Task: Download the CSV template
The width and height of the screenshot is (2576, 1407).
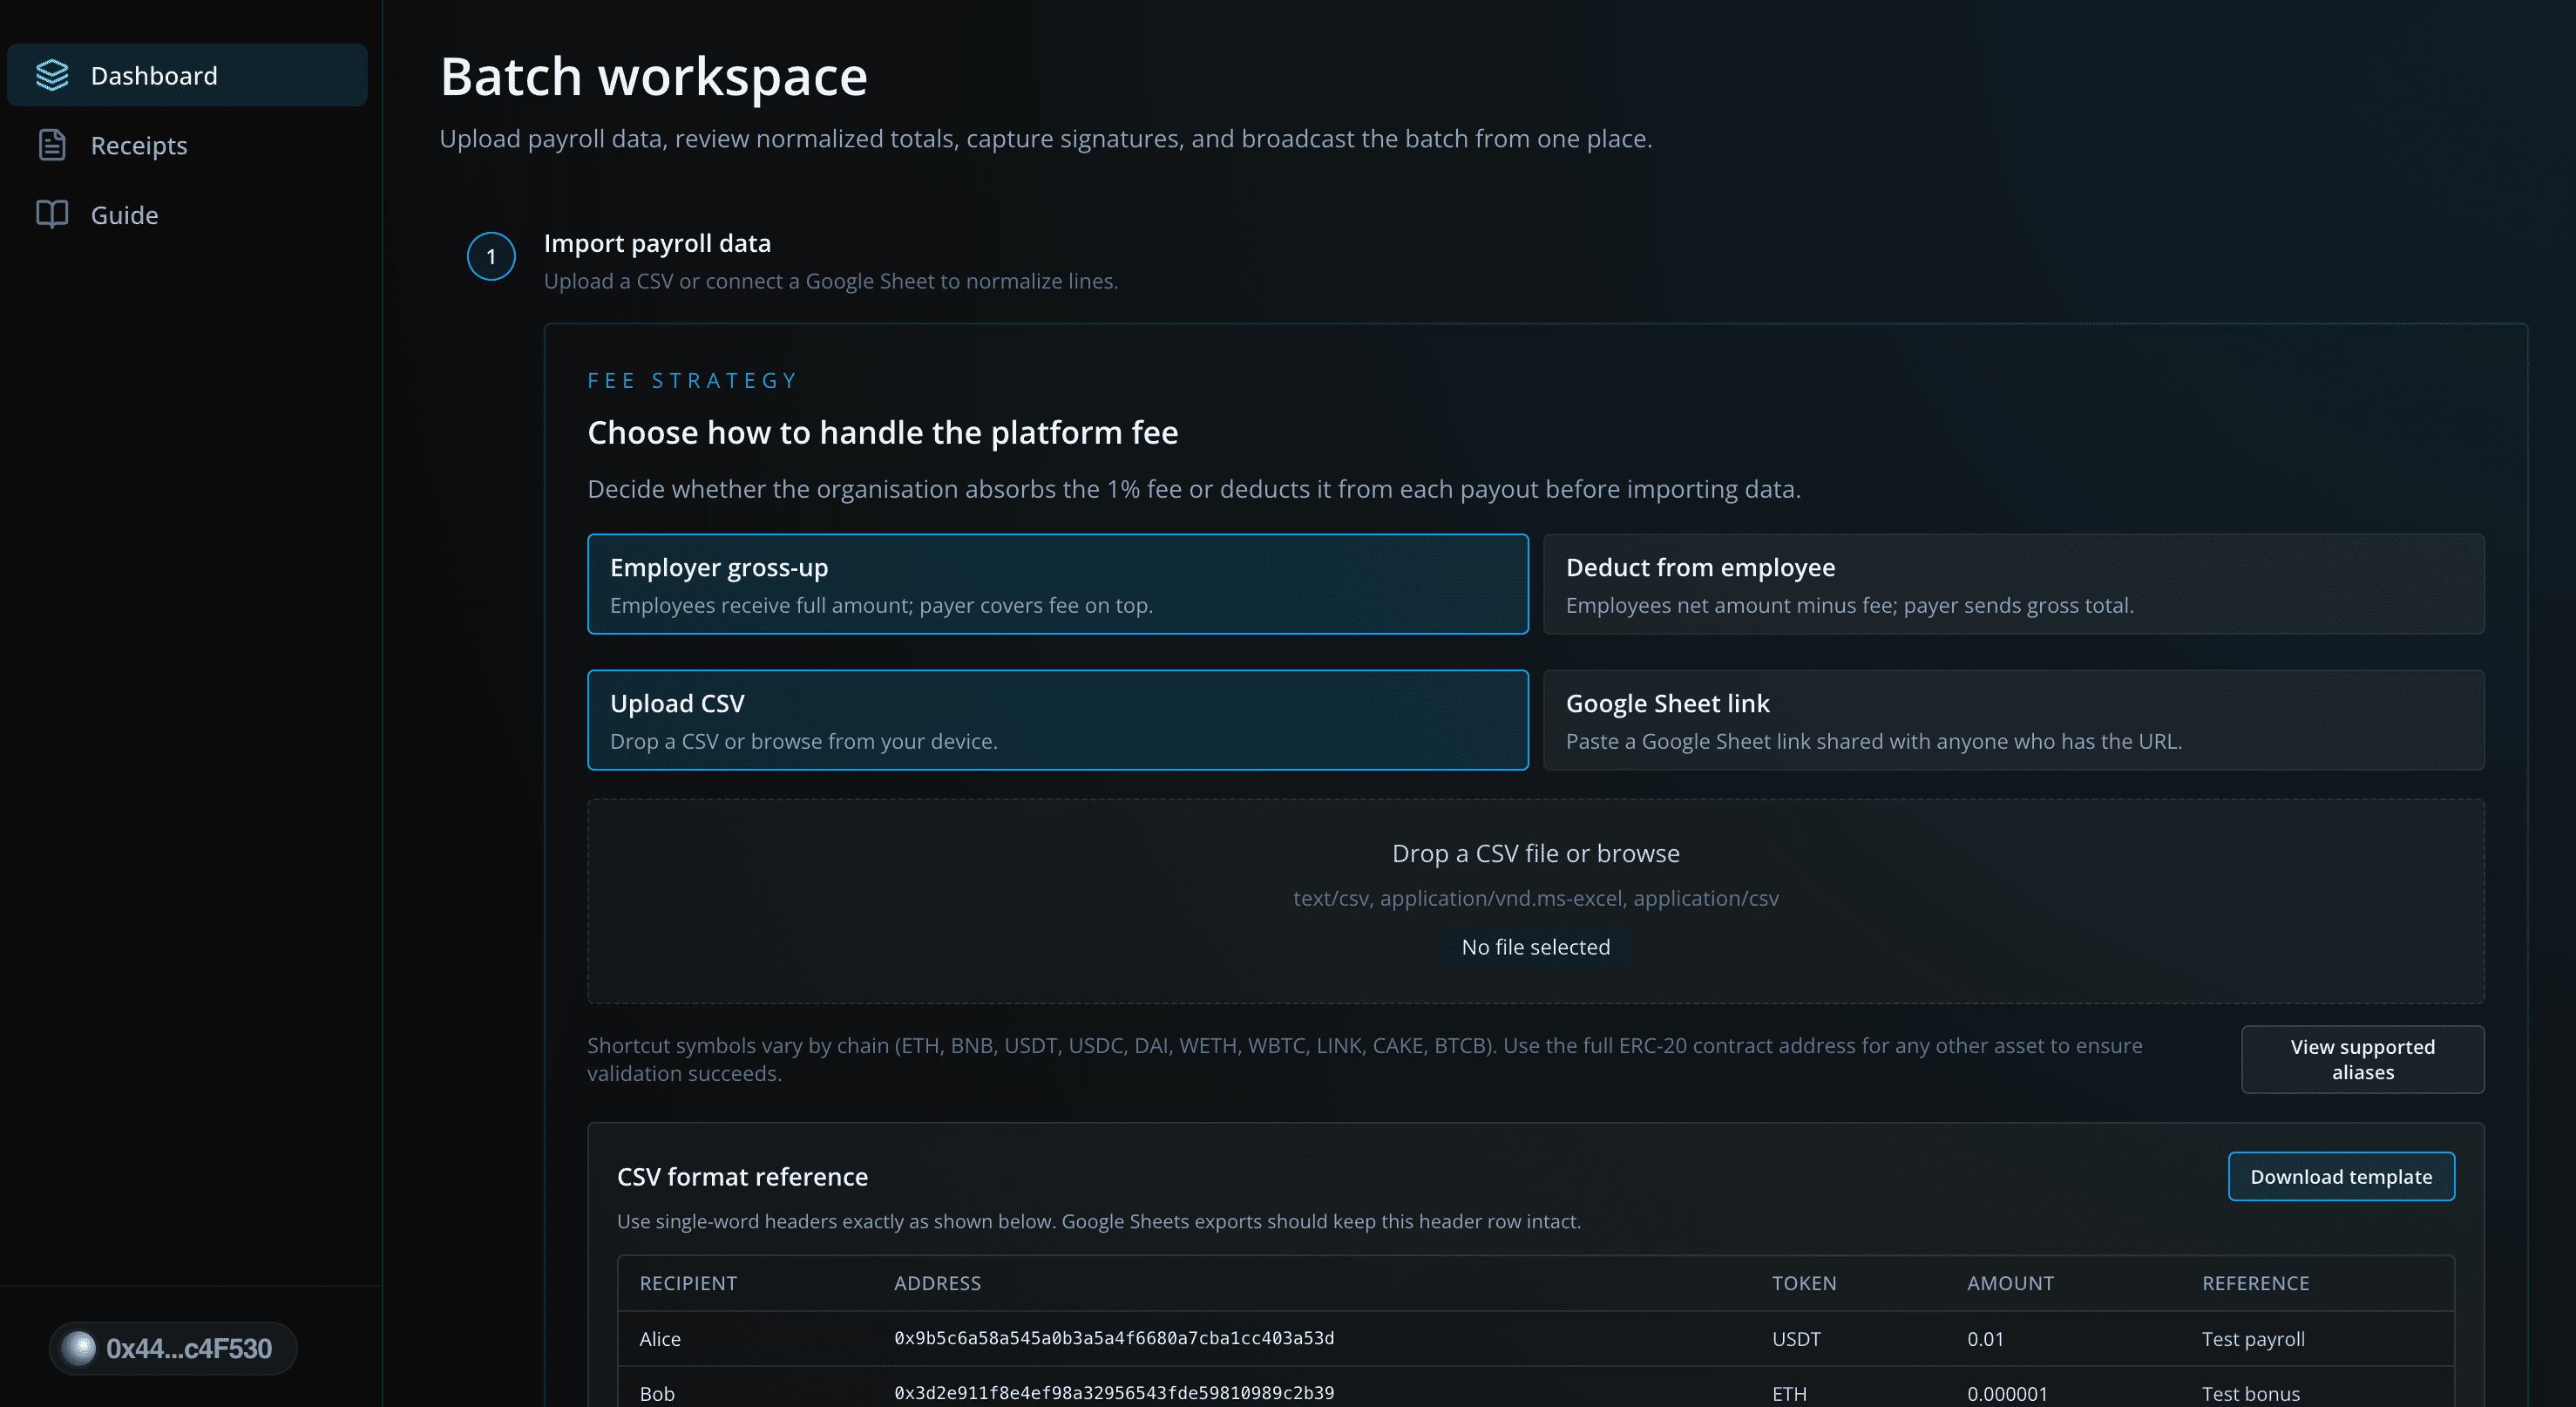Action: (x=2340, y=1177)
